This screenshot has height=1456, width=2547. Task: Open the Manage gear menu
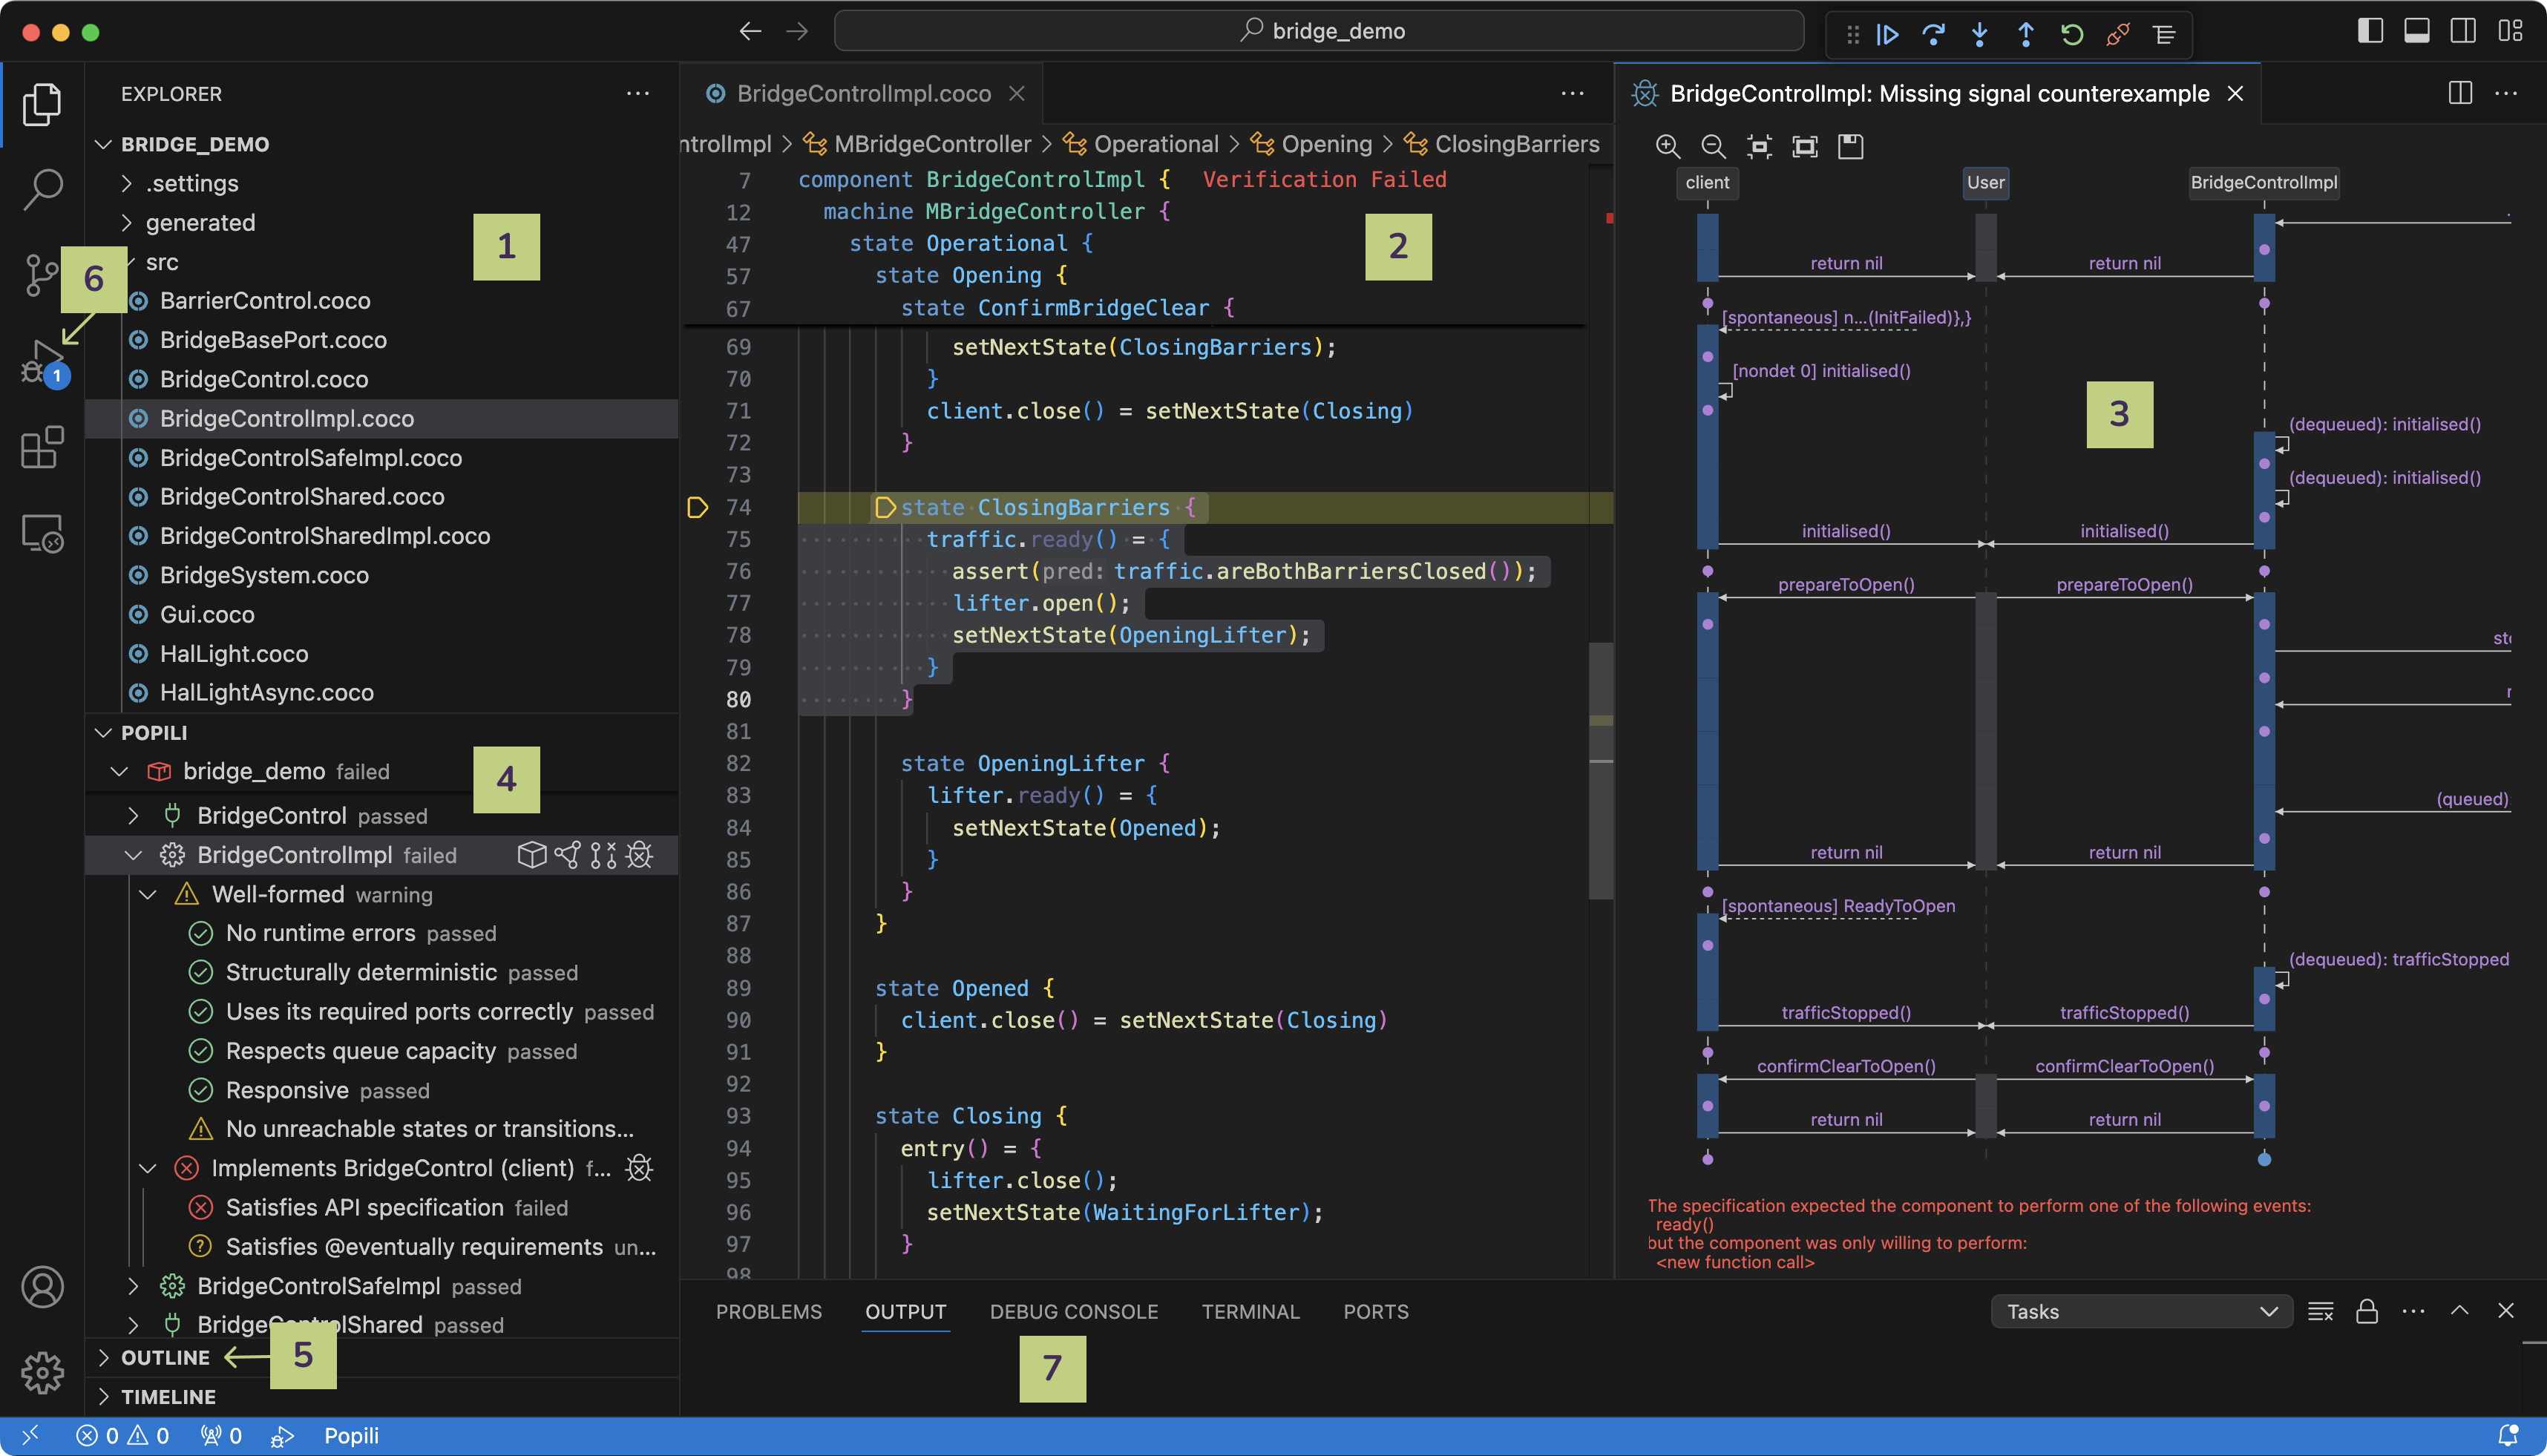coord(42,1372)
